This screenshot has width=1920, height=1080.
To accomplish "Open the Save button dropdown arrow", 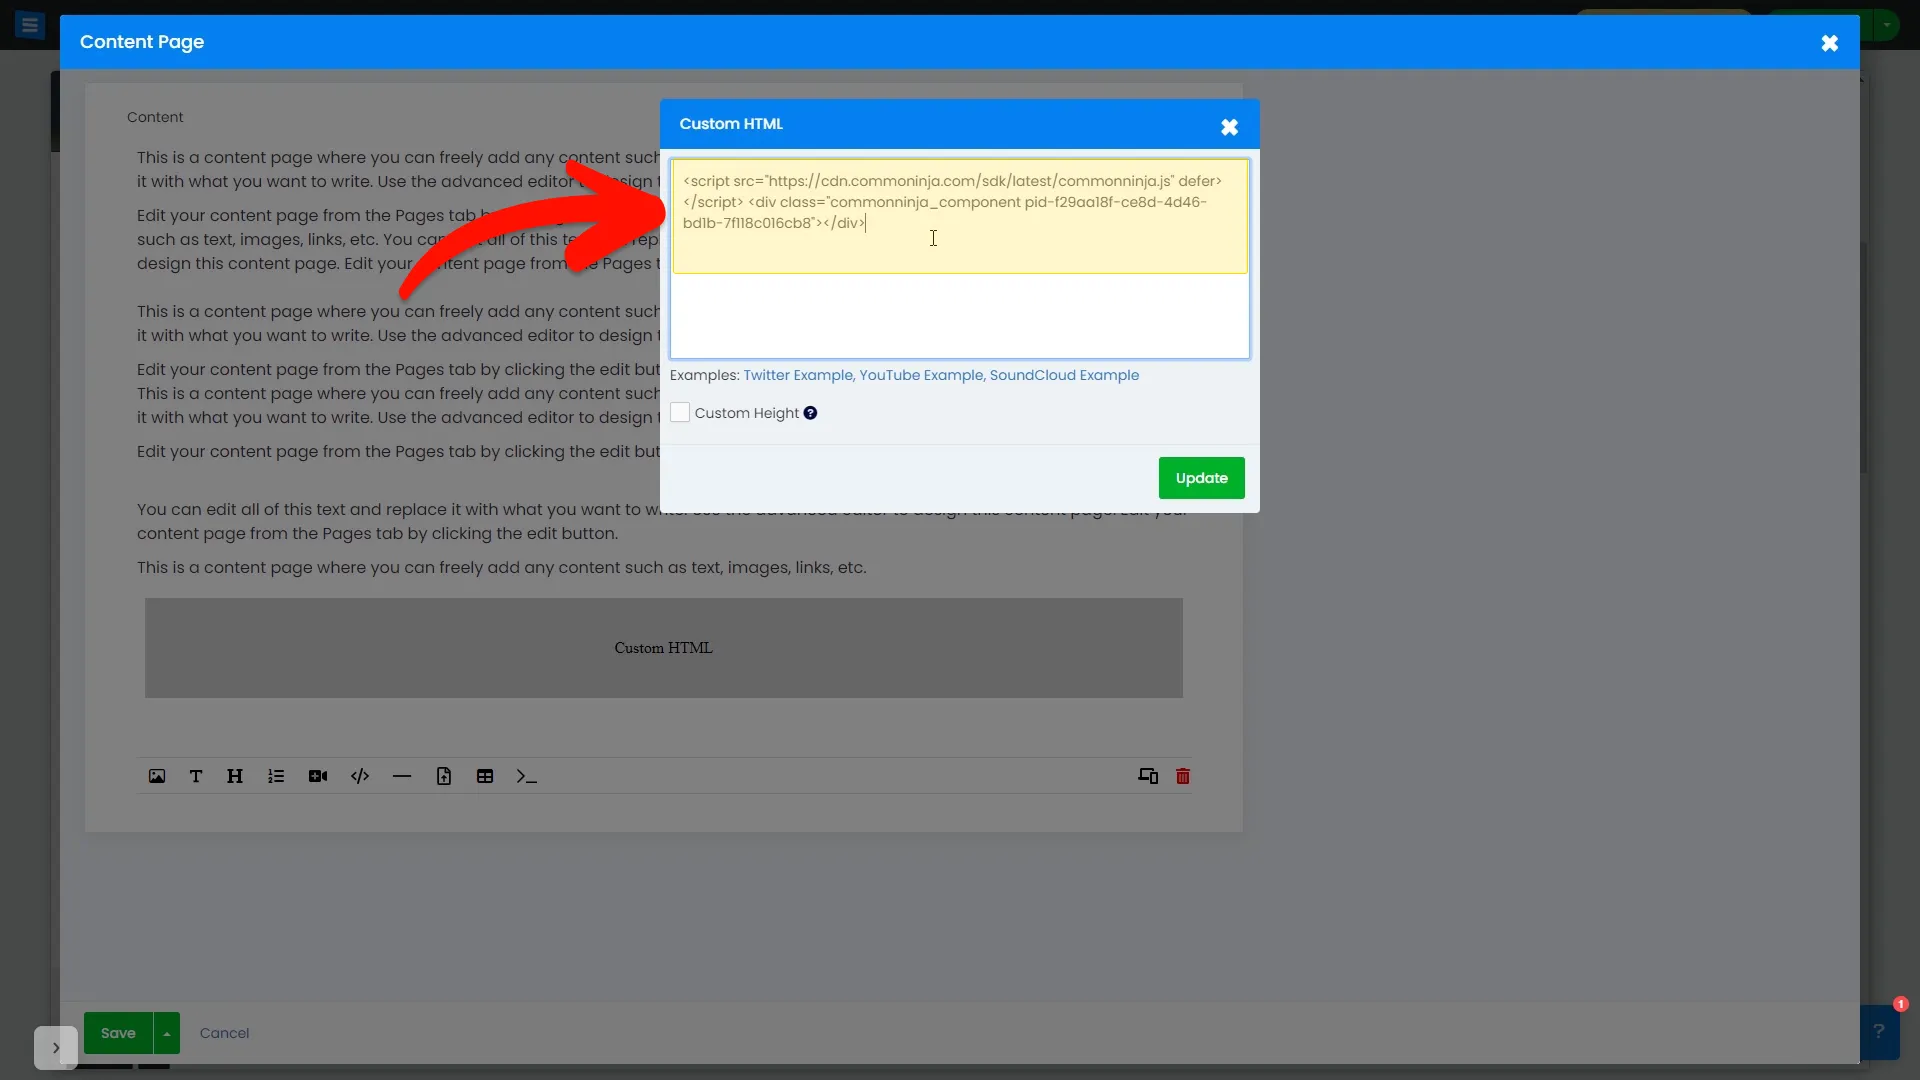I will pyautogui.click(x=167, y=1033).
